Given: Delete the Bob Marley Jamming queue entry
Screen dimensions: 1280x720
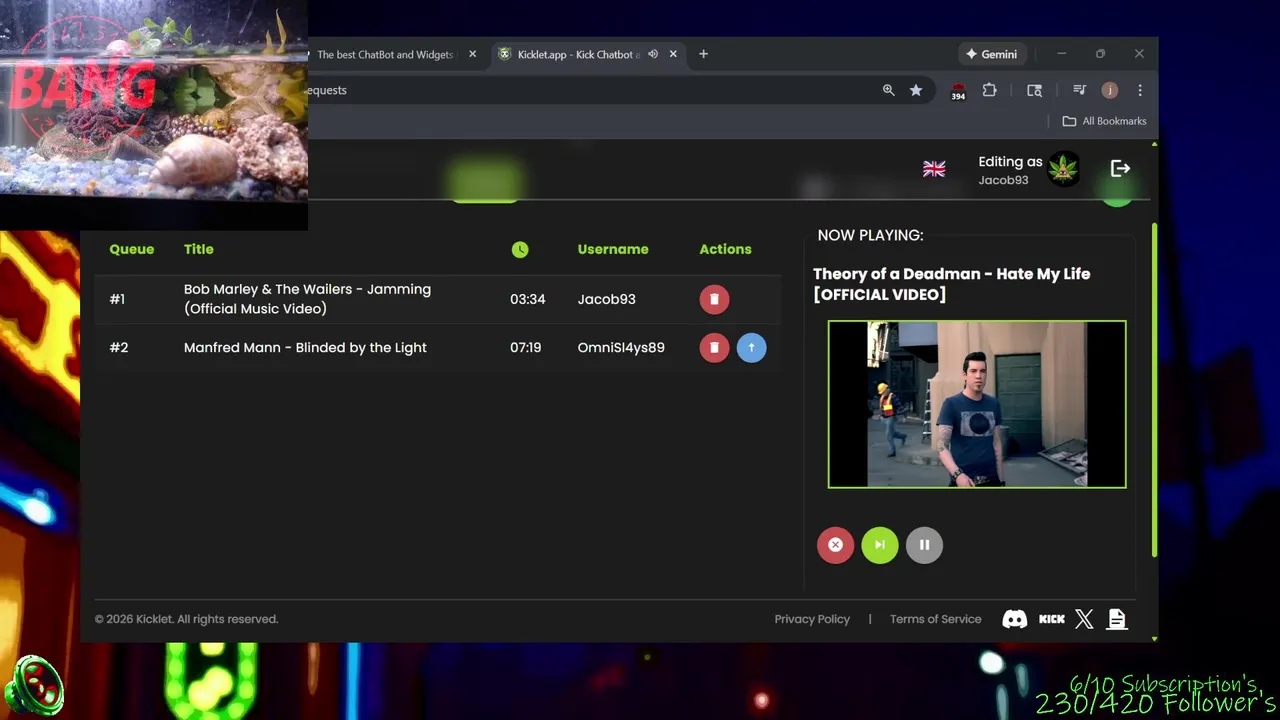Looking at the screenshot, I should (714, 299).
